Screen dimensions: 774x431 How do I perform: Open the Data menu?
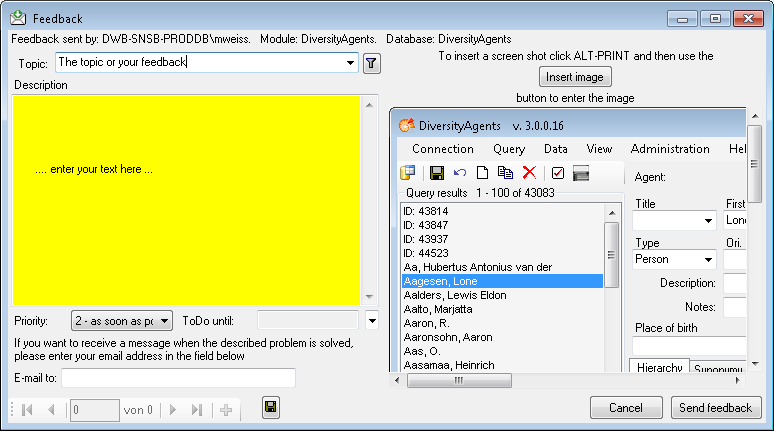coord(555,149)
